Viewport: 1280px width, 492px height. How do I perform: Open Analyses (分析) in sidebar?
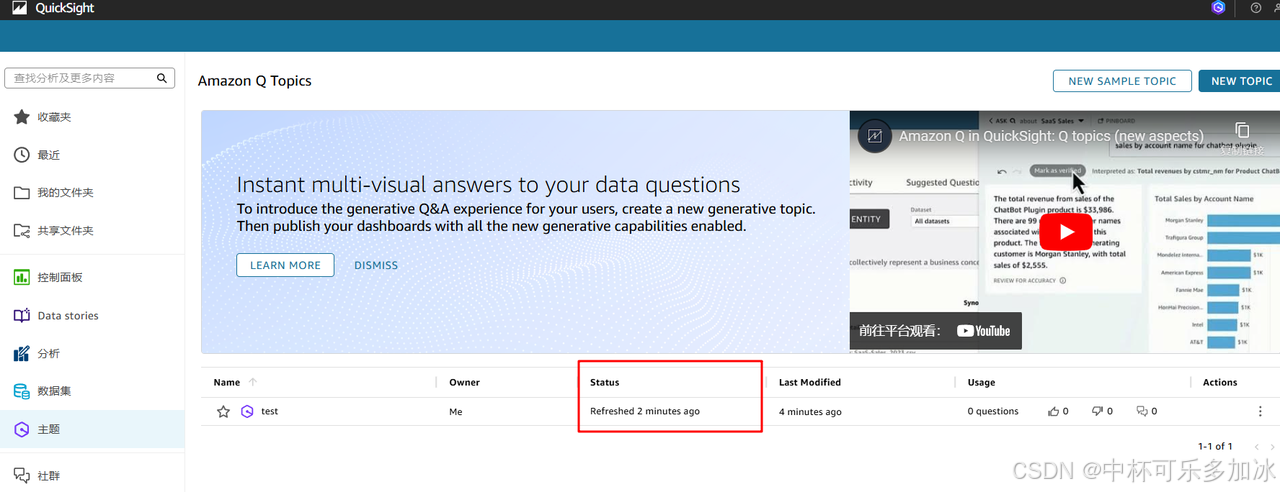pos(49,353)
